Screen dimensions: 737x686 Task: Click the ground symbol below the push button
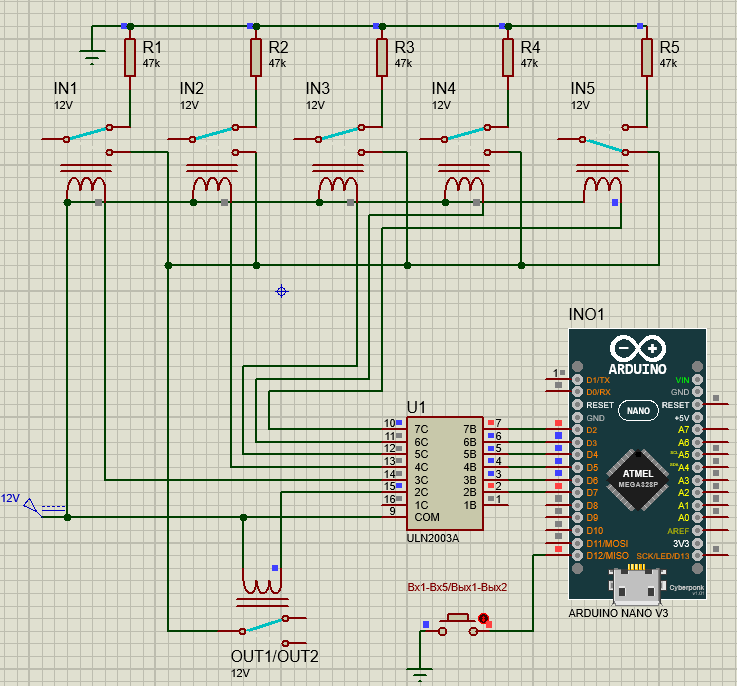(x=420, y=675)
